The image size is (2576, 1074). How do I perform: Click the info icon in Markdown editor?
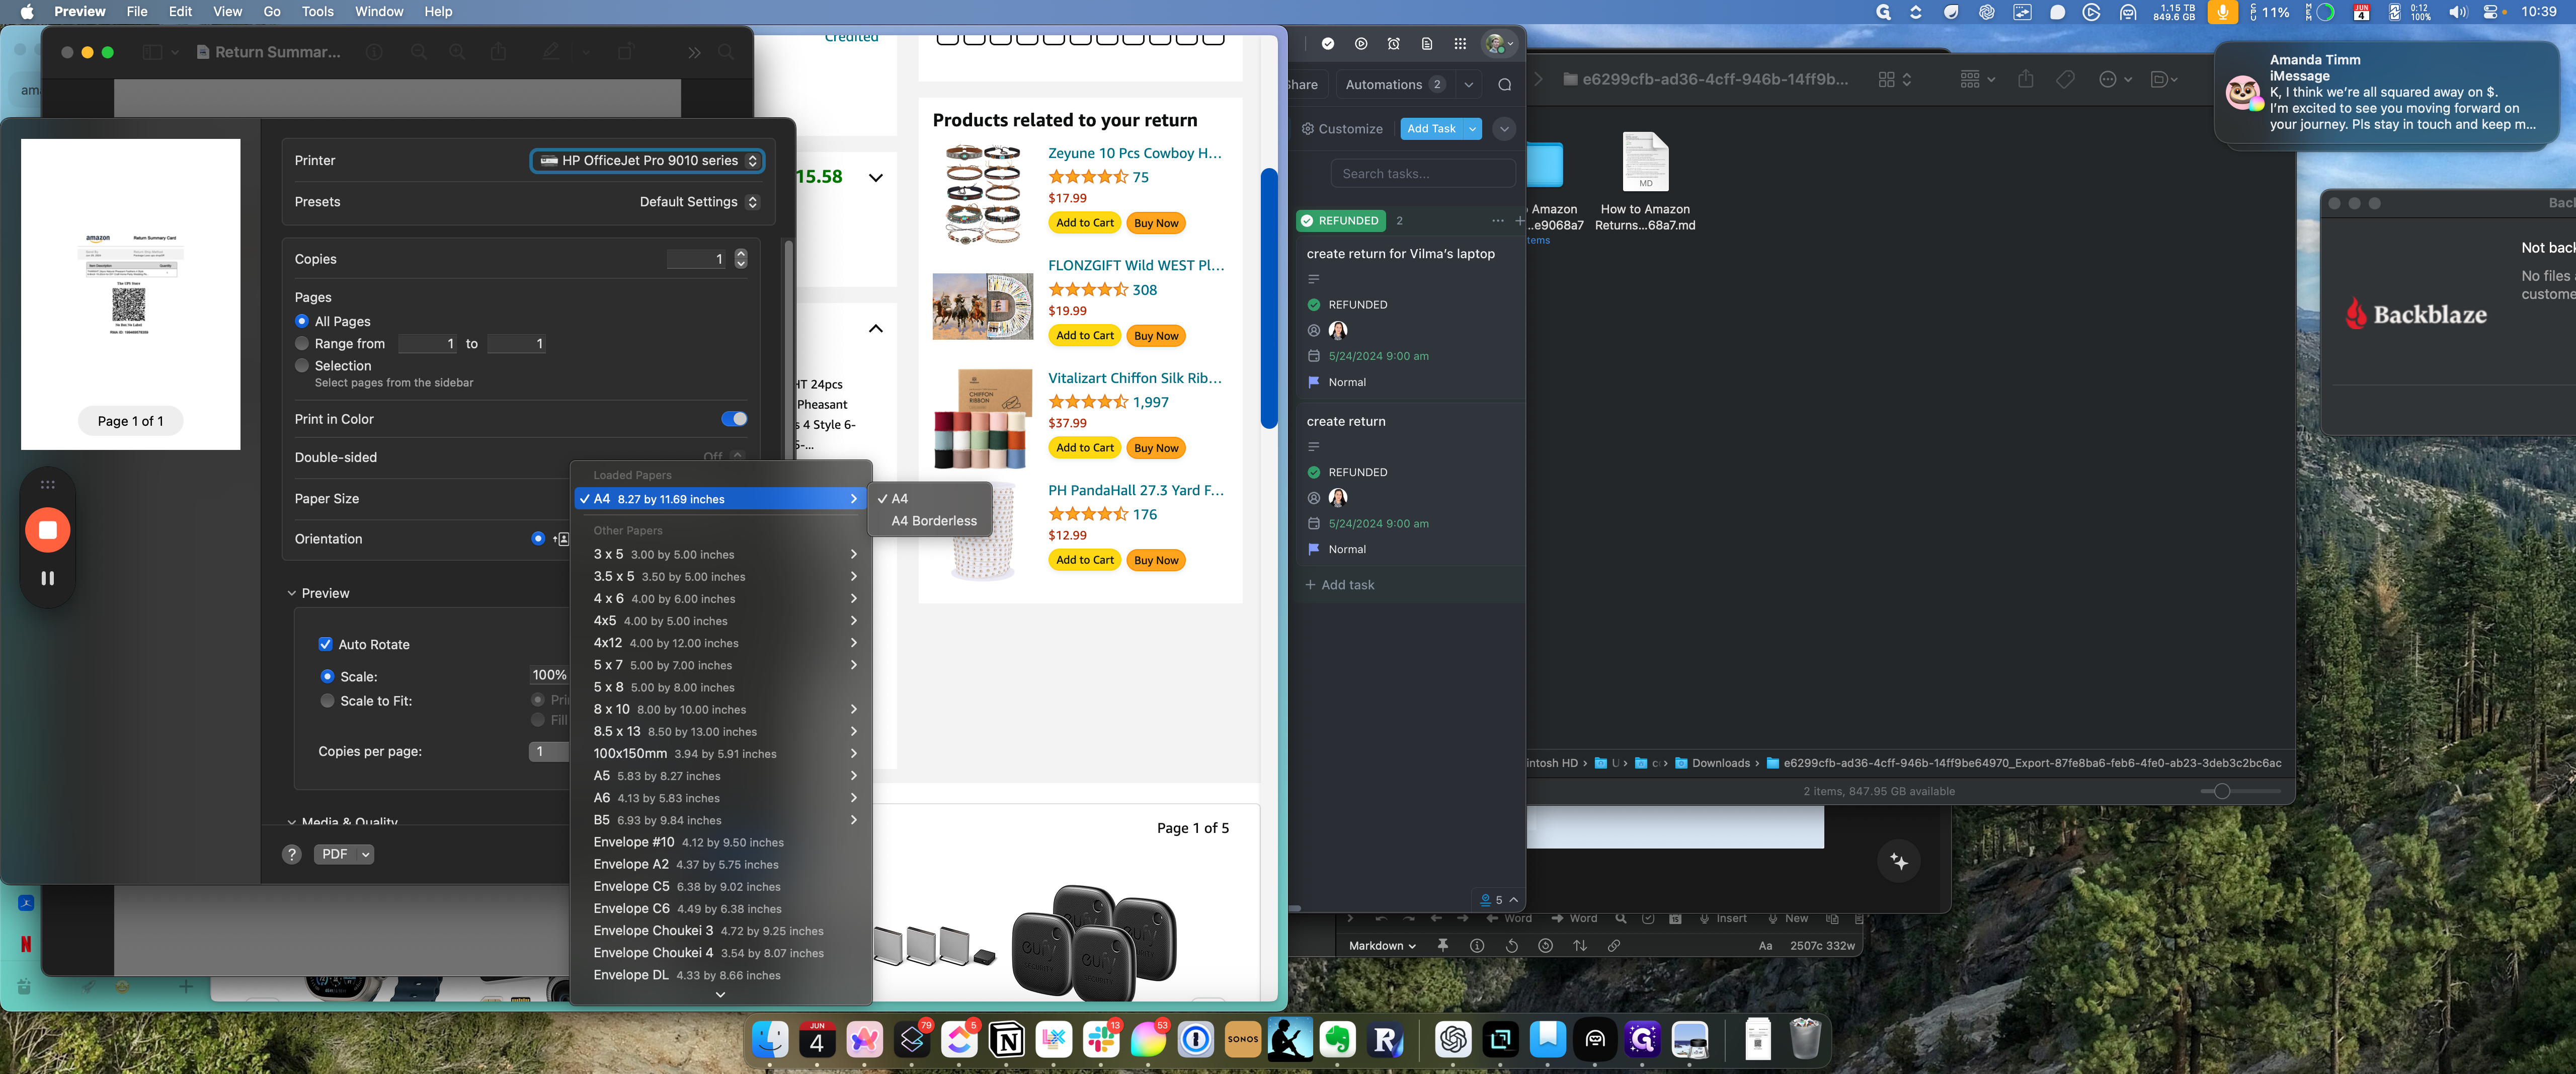point(1477,945)
